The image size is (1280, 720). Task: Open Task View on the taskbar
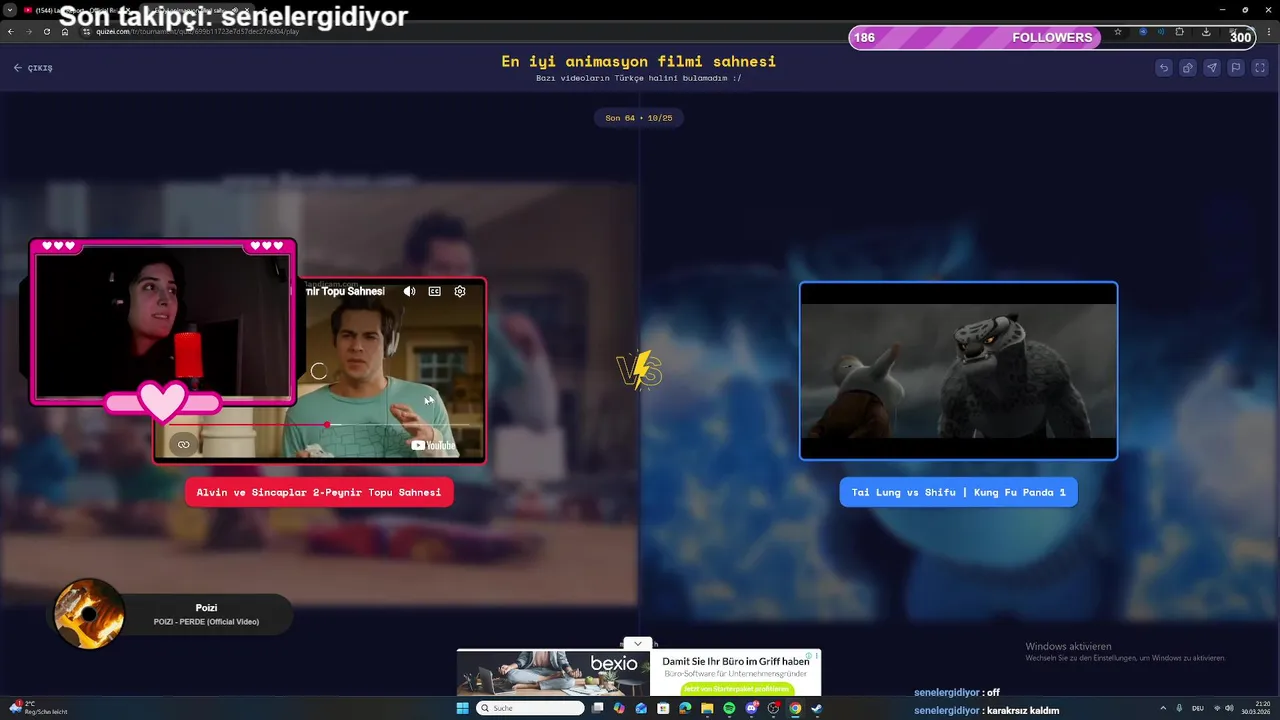598,708
